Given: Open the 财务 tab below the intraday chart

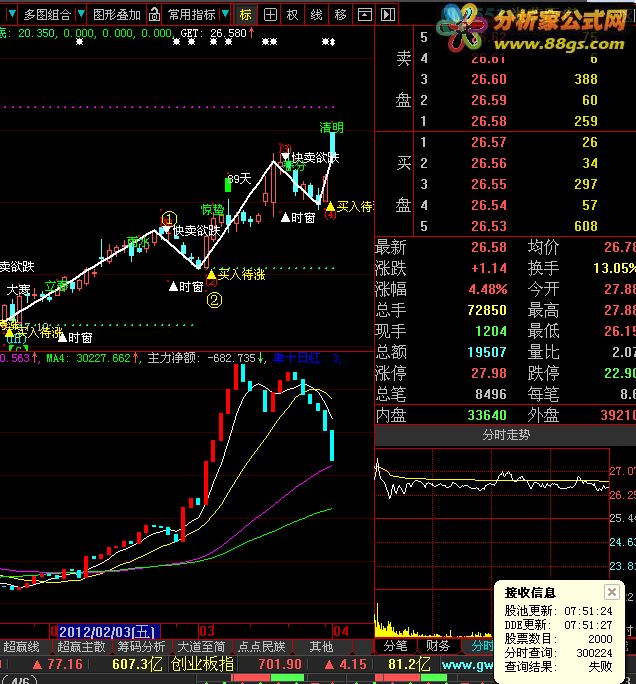Looking at the screenshot, I should (x=438, y=646).
